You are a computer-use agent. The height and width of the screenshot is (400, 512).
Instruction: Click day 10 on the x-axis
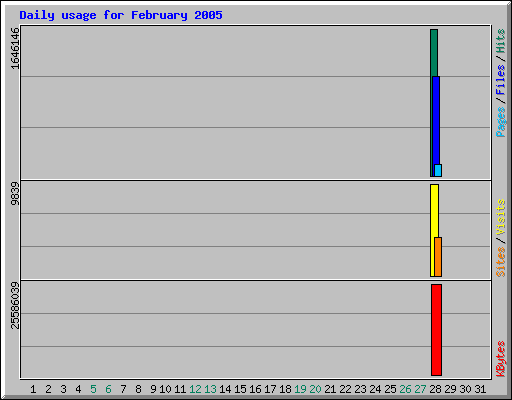coord(165,389)
